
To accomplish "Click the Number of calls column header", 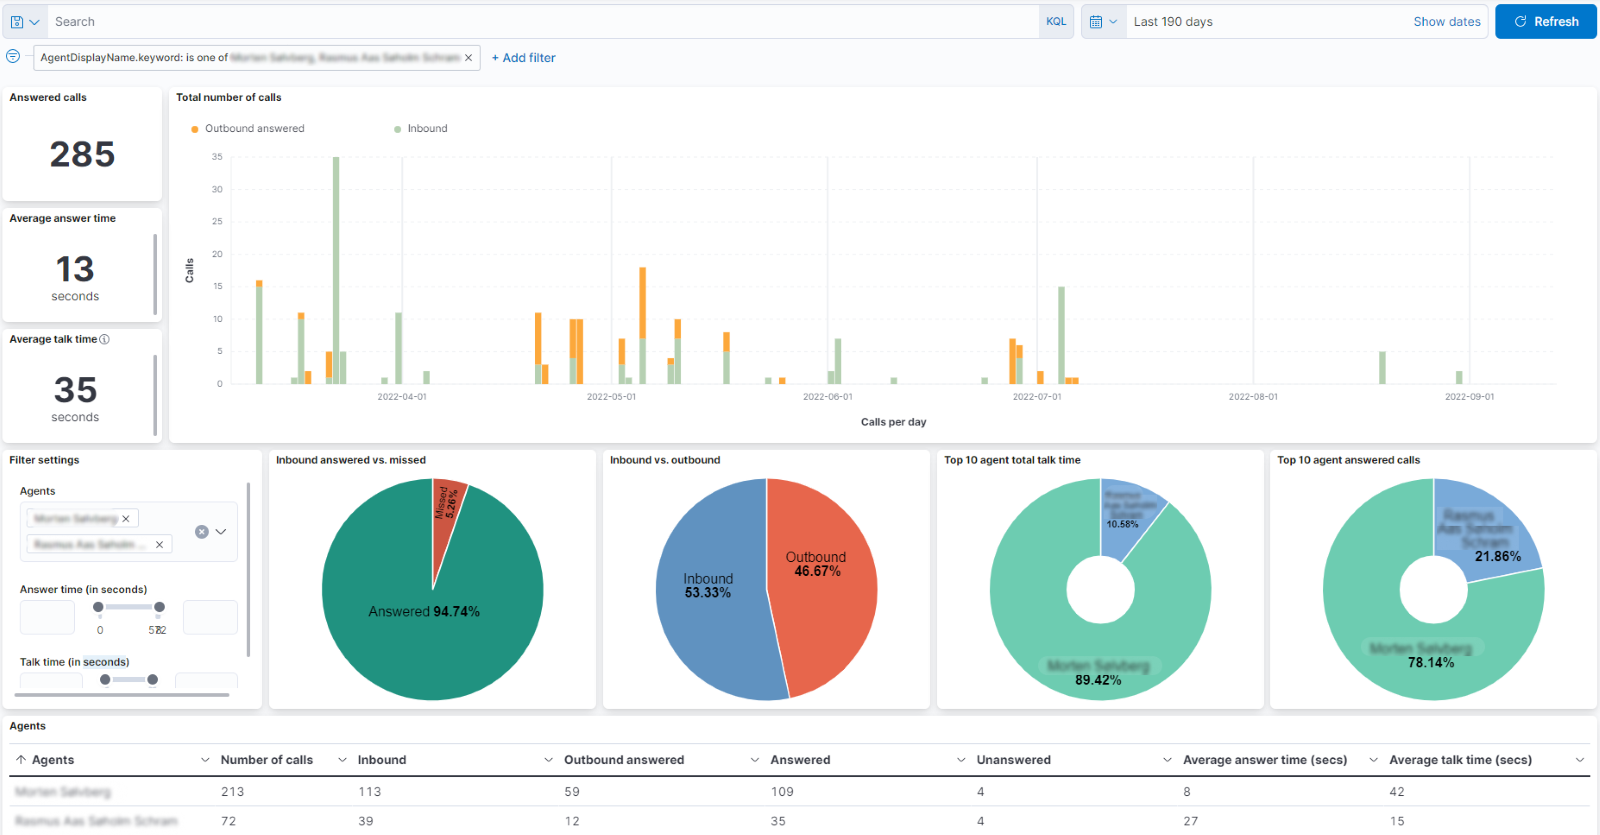I will pos(267,760).
